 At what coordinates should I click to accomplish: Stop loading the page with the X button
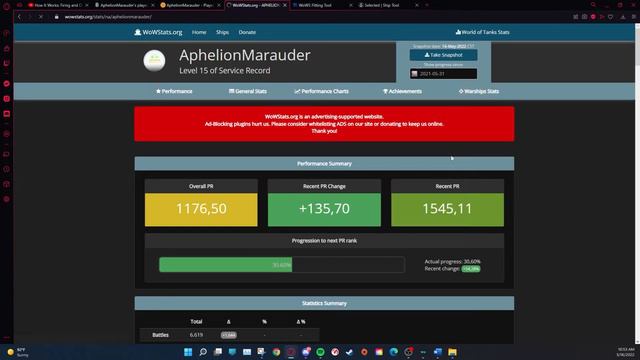(x=40, y=17)
